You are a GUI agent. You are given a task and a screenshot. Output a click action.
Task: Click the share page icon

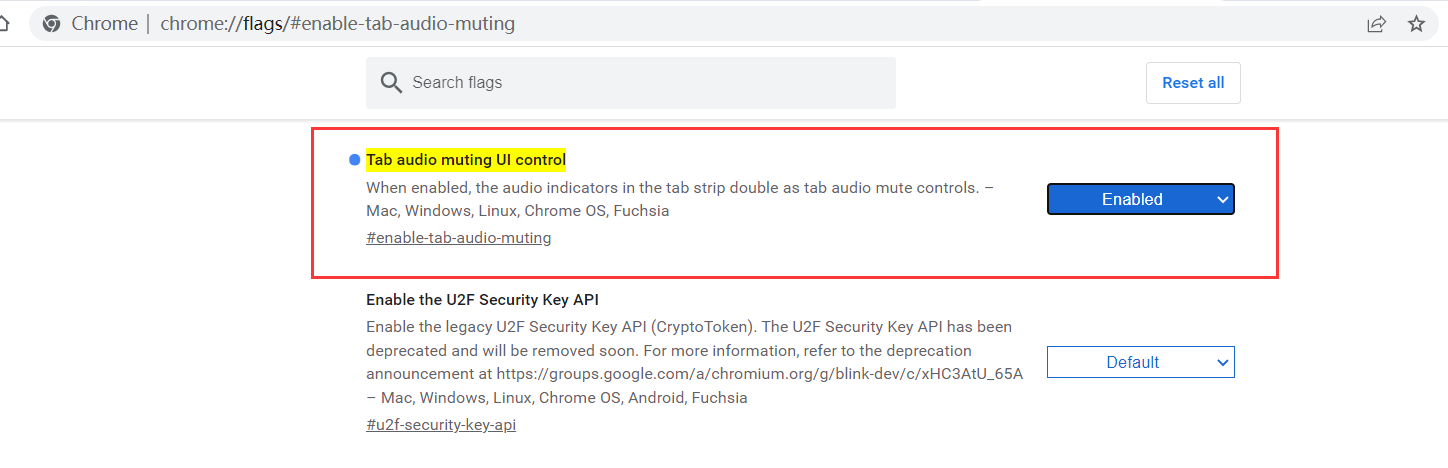coord(1377,23)
